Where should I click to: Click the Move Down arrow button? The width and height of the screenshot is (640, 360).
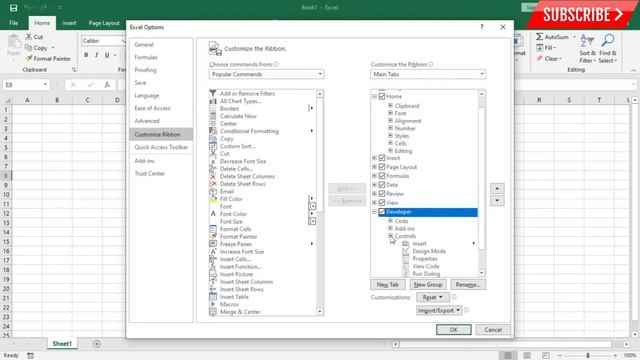pos(497,201)
